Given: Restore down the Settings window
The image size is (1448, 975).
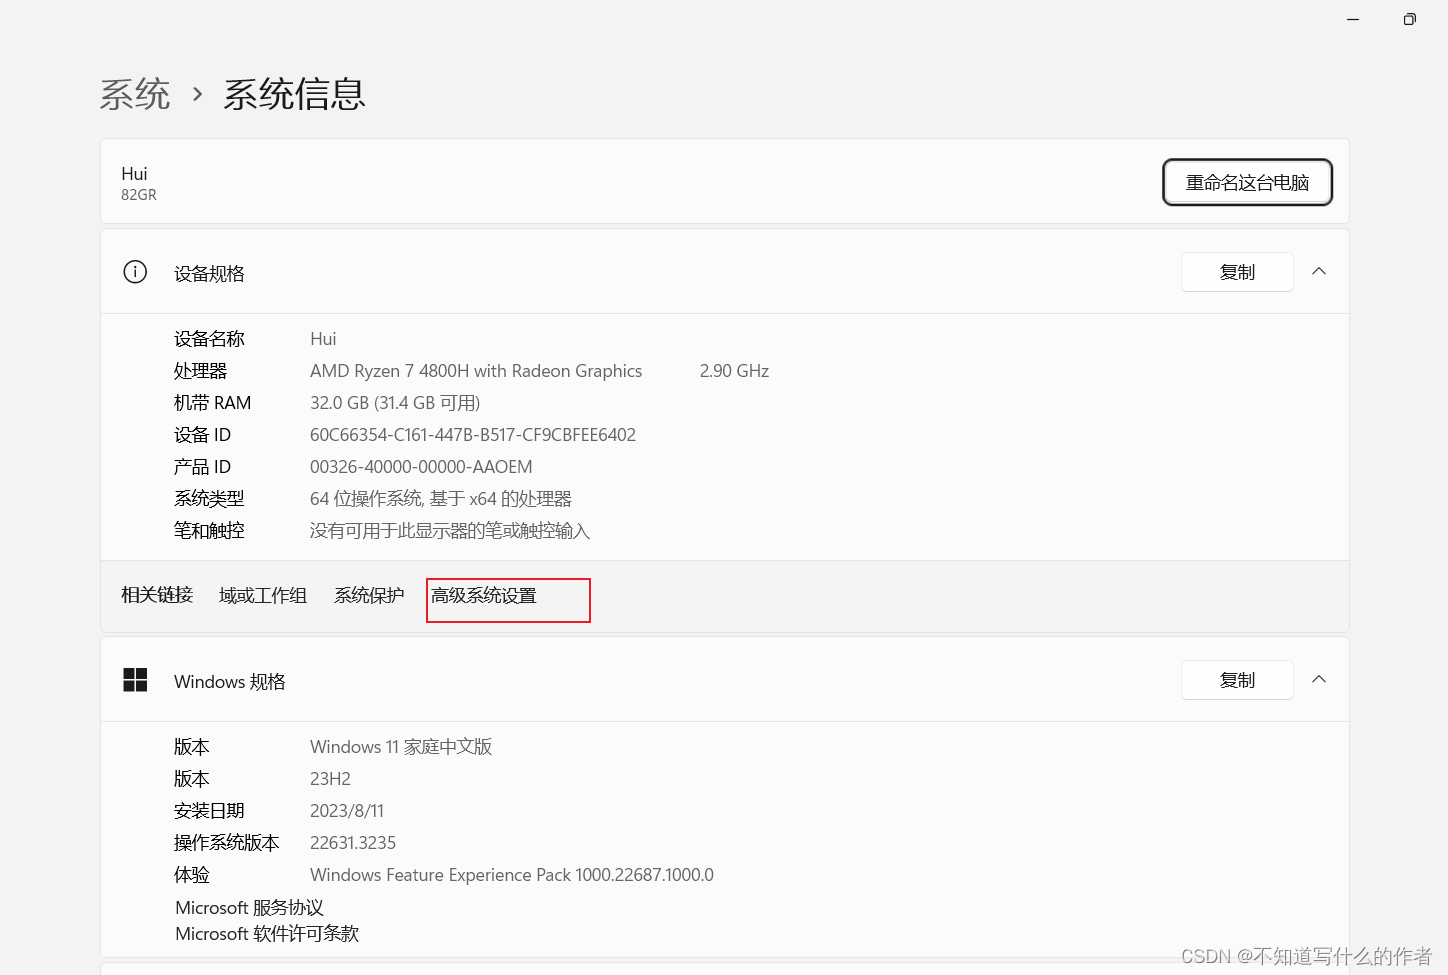Looking at the screenshot, I should click(1409, 19).
